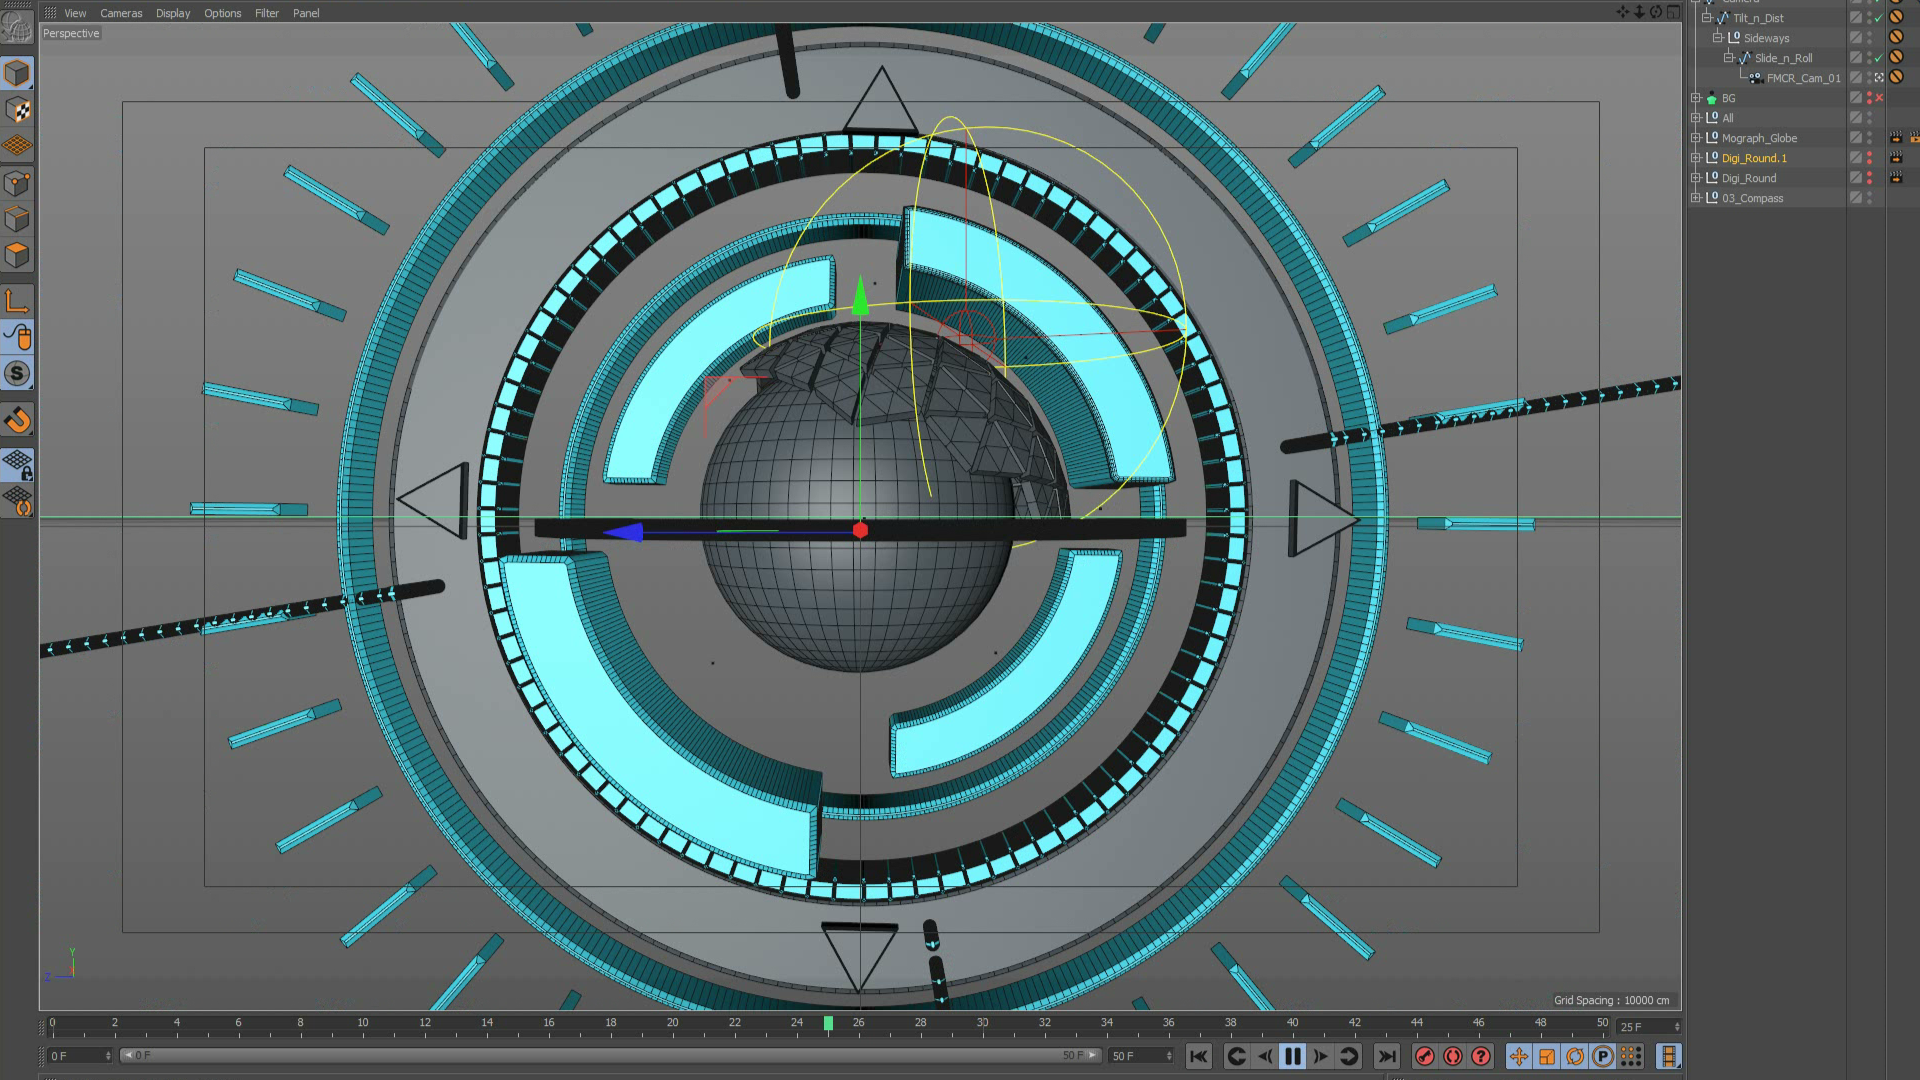Toggle parameter keyframe recording P icon
The image size is (1920, 1080).
click(1602, 1056)
